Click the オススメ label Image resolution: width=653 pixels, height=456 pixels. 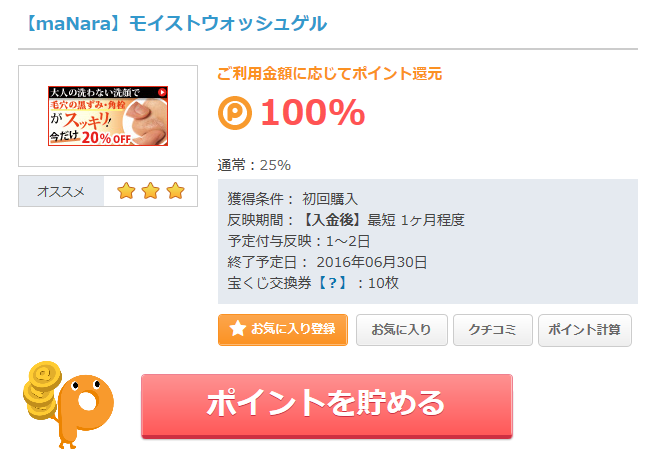pyautogui.click(x=61, y=191)
